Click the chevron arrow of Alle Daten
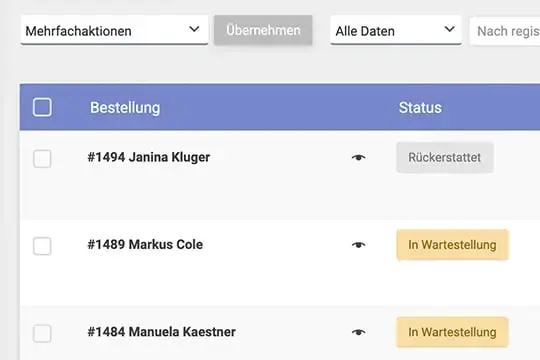Viewport: 540px width, 360px height. coord(449,29)
